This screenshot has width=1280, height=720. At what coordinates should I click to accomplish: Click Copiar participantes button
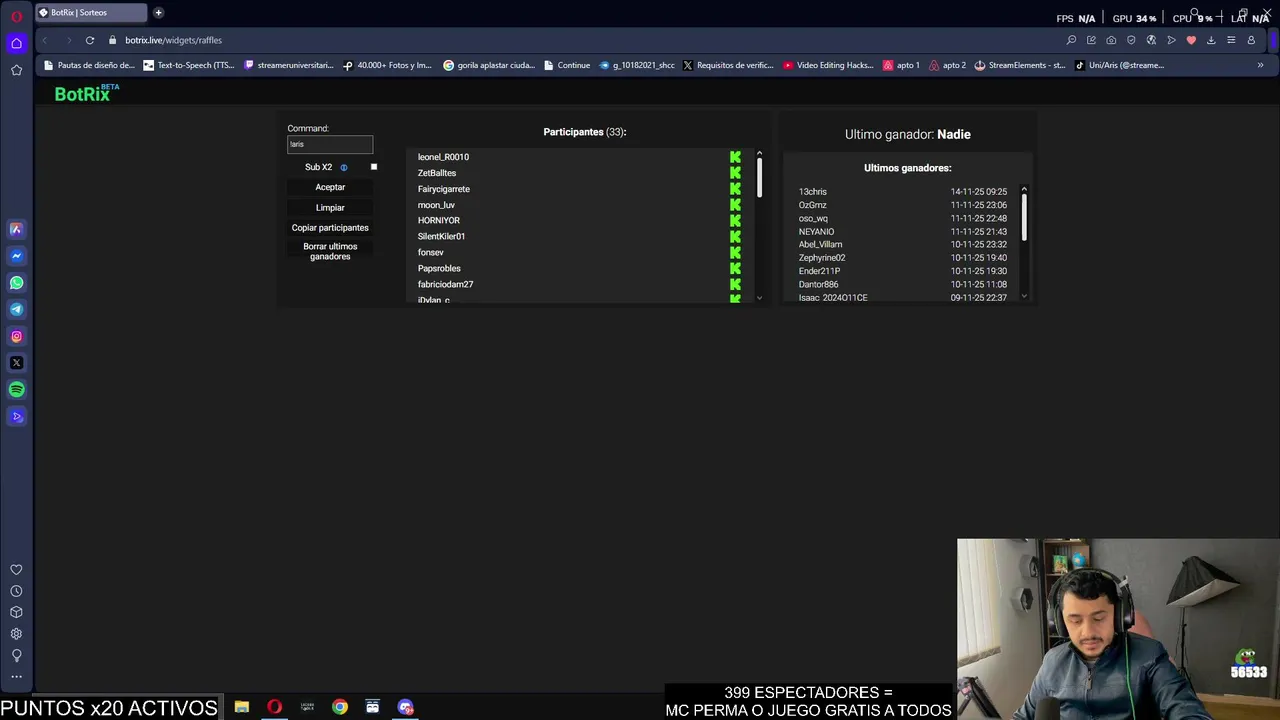pos(330,228)
